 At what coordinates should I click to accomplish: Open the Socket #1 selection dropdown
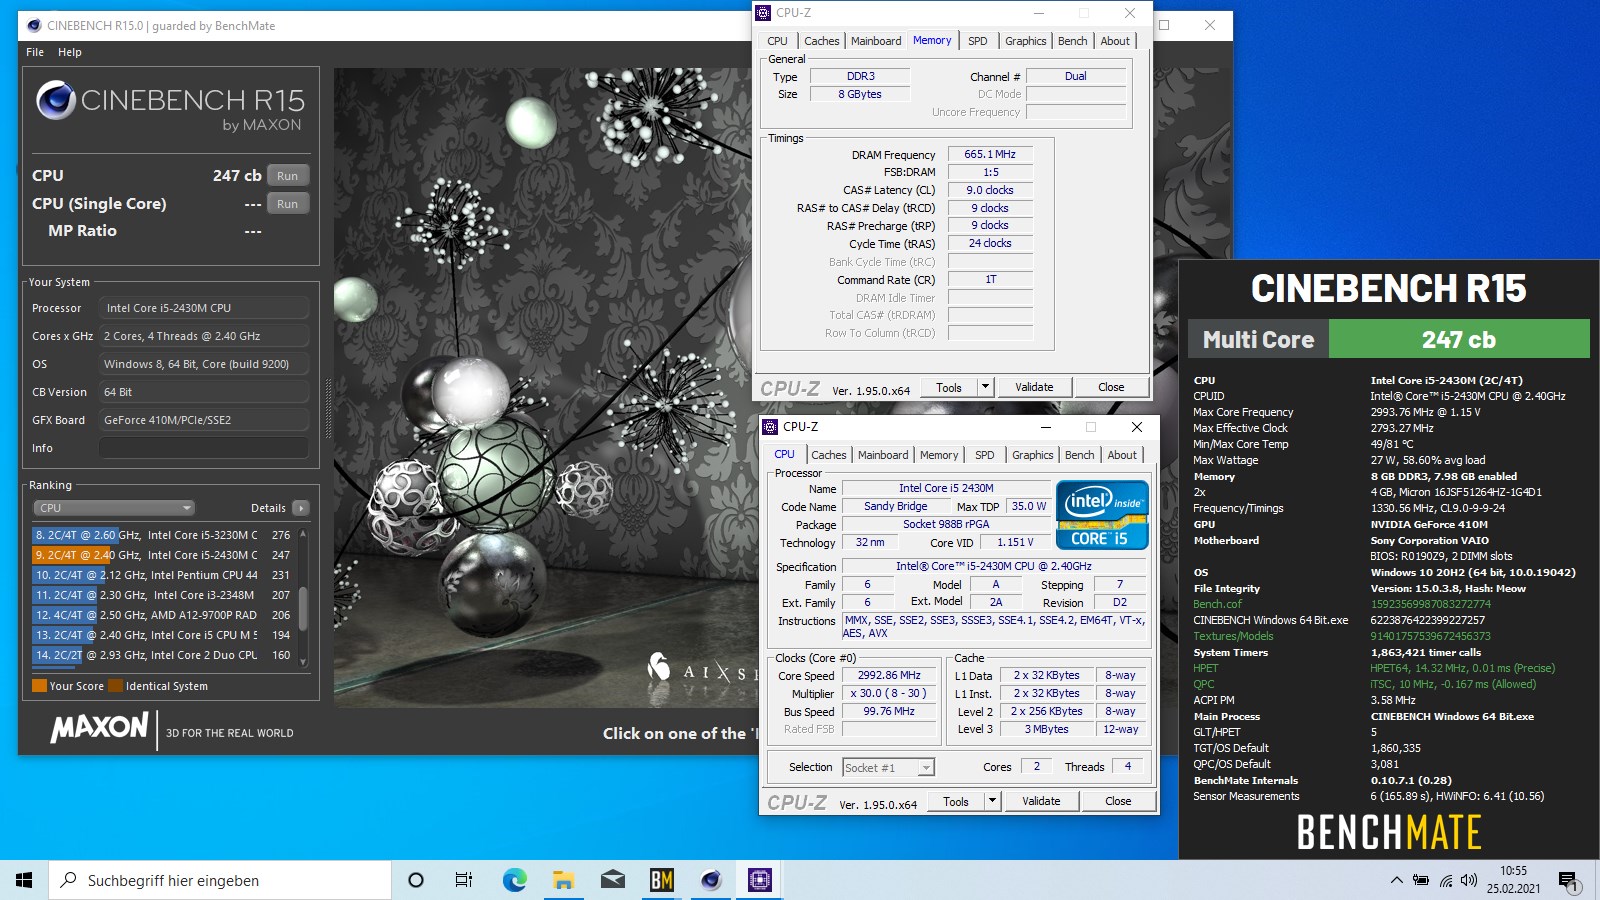click(888, 767)
